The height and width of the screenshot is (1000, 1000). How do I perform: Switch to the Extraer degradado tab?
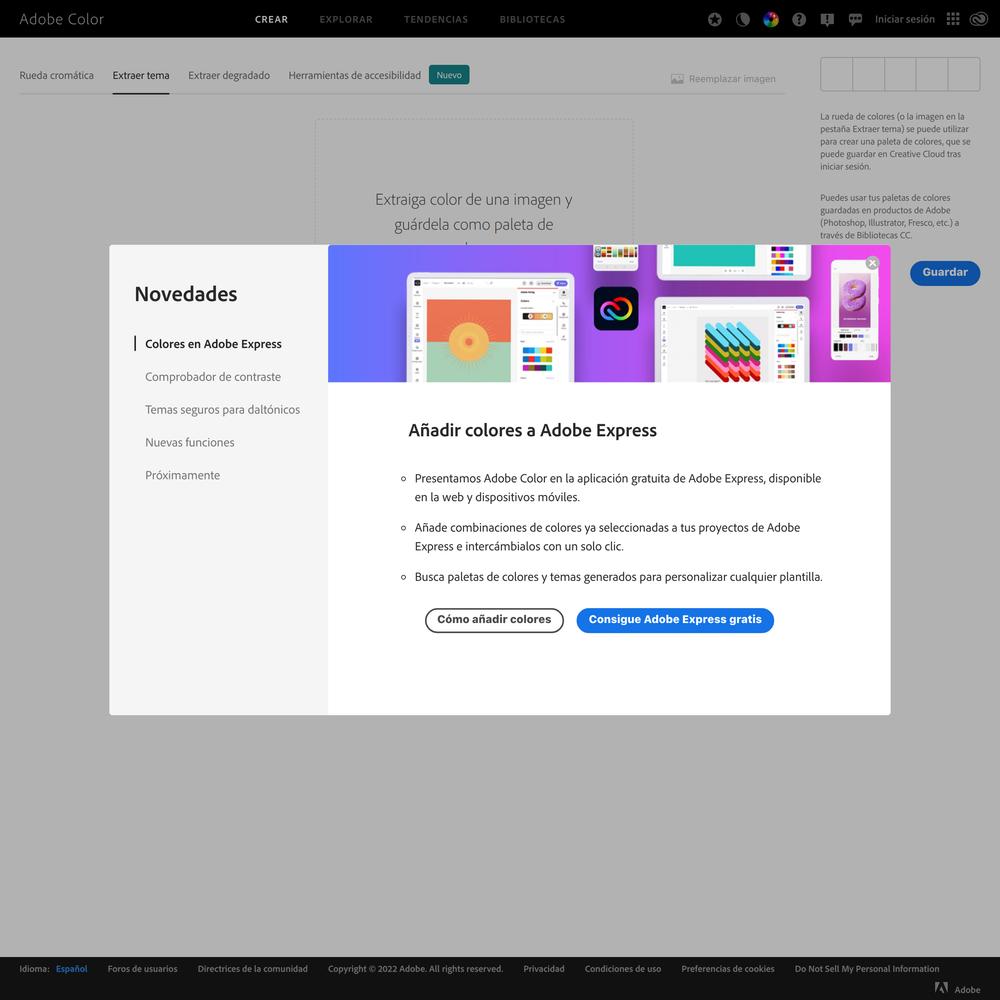coord(229,75)
